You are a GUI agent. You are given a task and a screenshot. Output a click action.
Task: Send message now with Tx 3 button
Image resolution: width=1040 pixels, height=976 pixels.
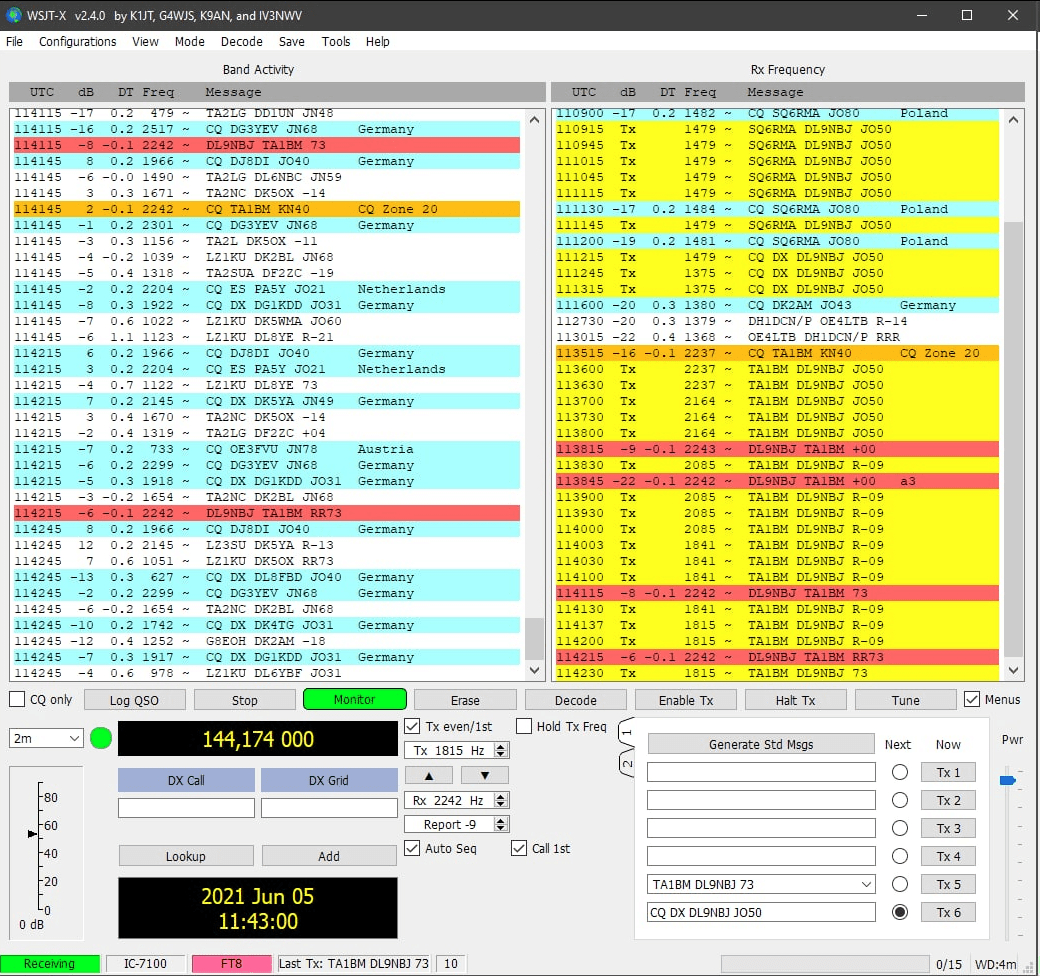948,828
